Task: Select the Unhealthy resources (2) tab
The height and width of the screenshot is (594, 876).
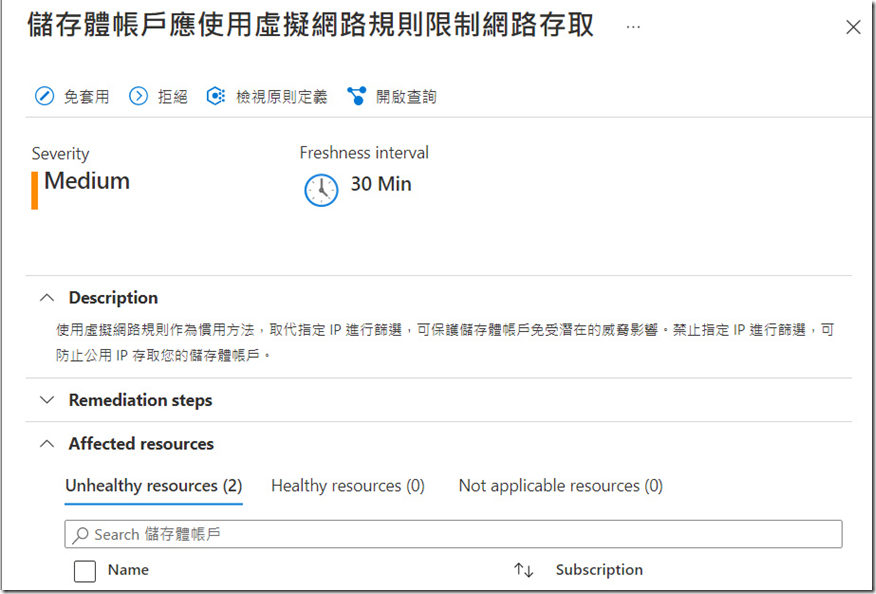Action: click(154, 486)
